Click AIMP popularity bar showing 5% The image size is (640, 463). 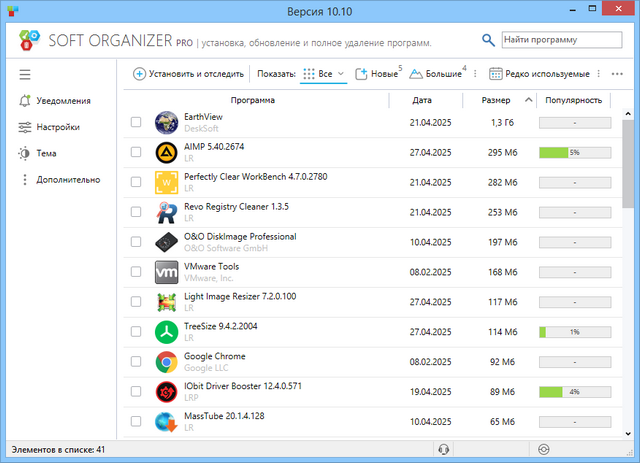pos(574,152)
